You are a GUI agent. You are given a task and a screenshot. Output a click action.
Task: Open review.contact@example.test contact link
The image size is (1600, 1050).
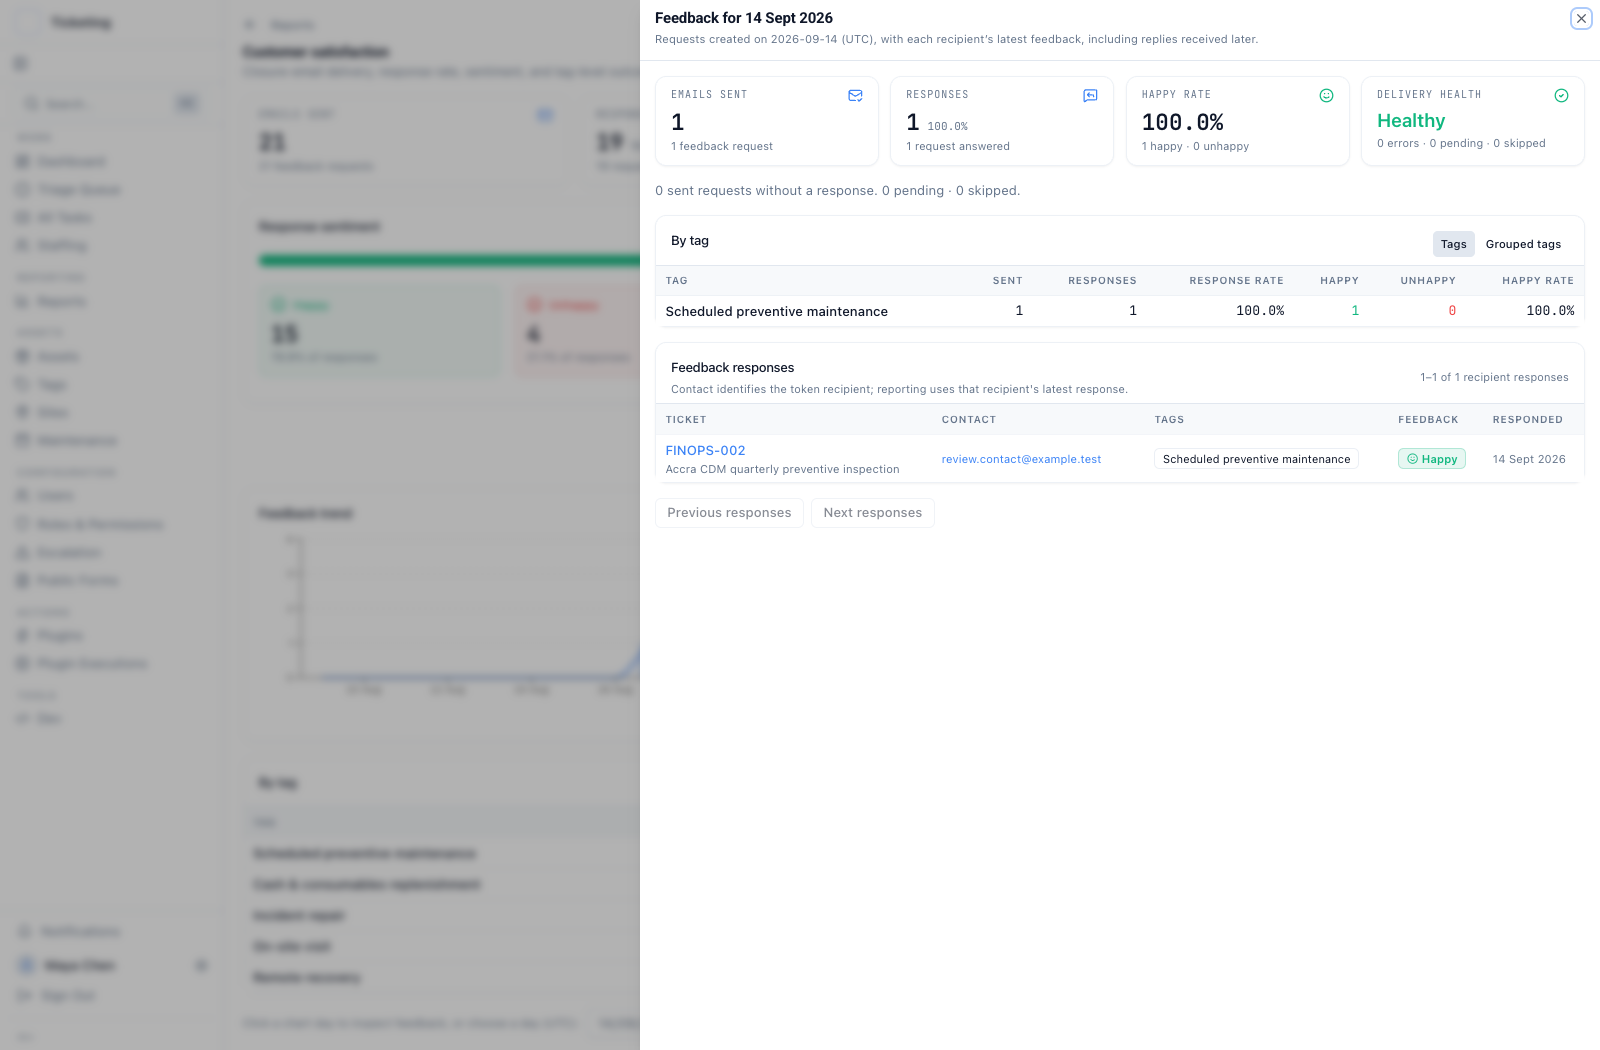tap(1021, 459)
